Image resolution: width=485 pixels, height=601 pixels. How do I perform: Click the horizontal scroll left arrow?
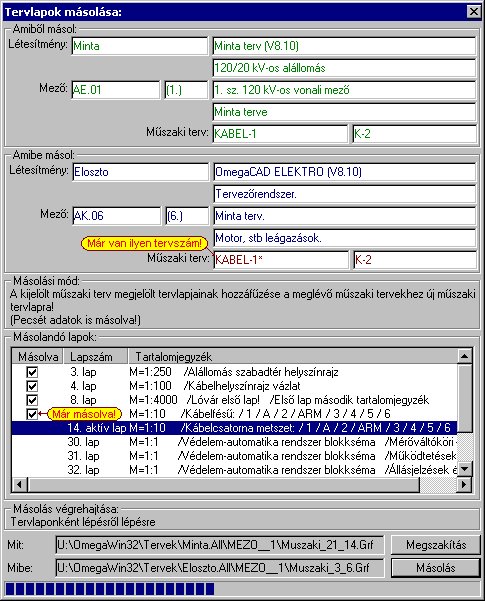pos(19,484)
